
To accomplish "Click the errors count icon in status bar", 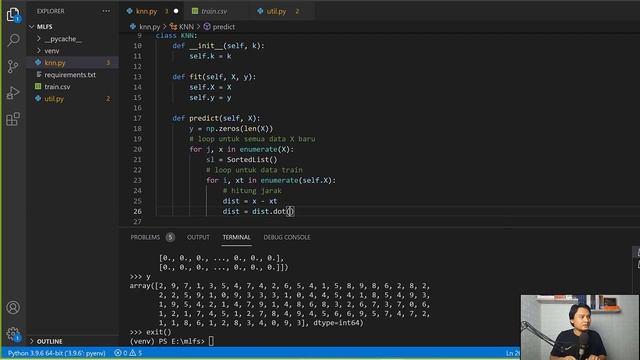I will tap(118, 353).
